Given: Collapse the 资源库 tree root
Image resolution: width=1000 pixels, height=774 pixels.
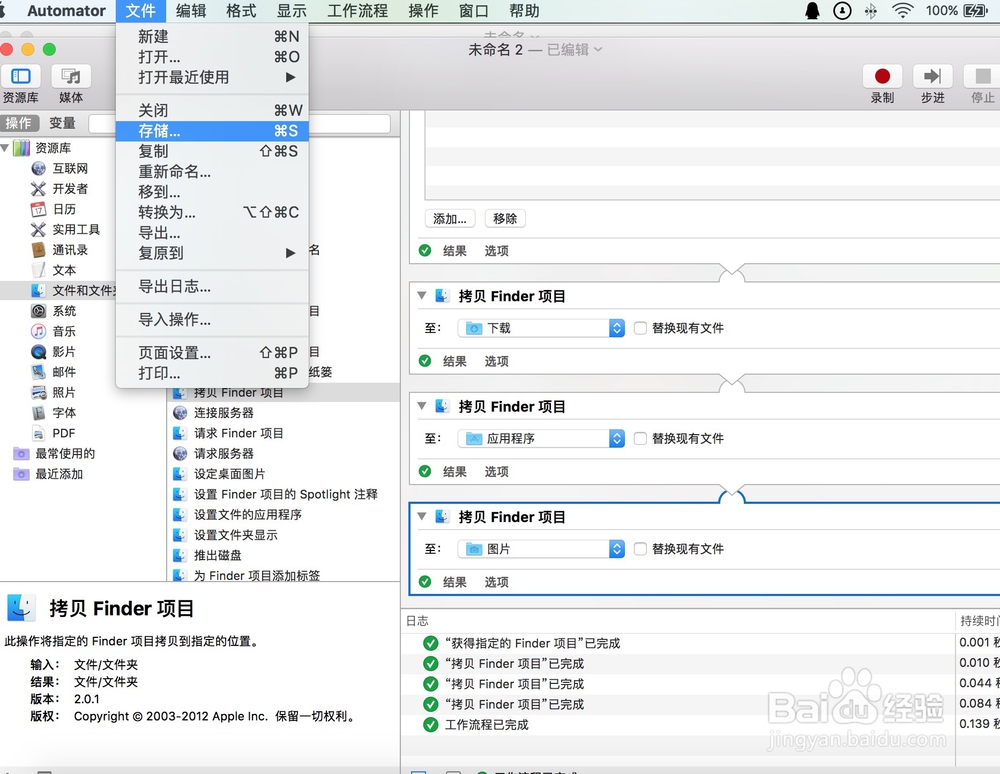Looking at the screenshot, I should tap(5, 148).
